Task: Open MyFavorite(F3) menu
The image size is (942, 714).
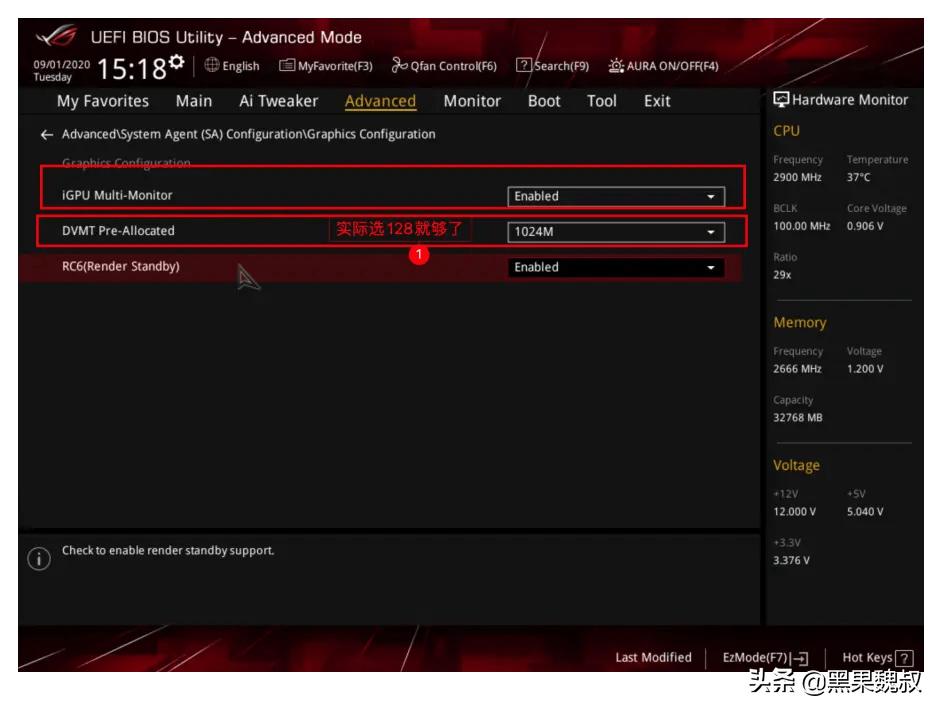Action: click(x=326, y=66)
